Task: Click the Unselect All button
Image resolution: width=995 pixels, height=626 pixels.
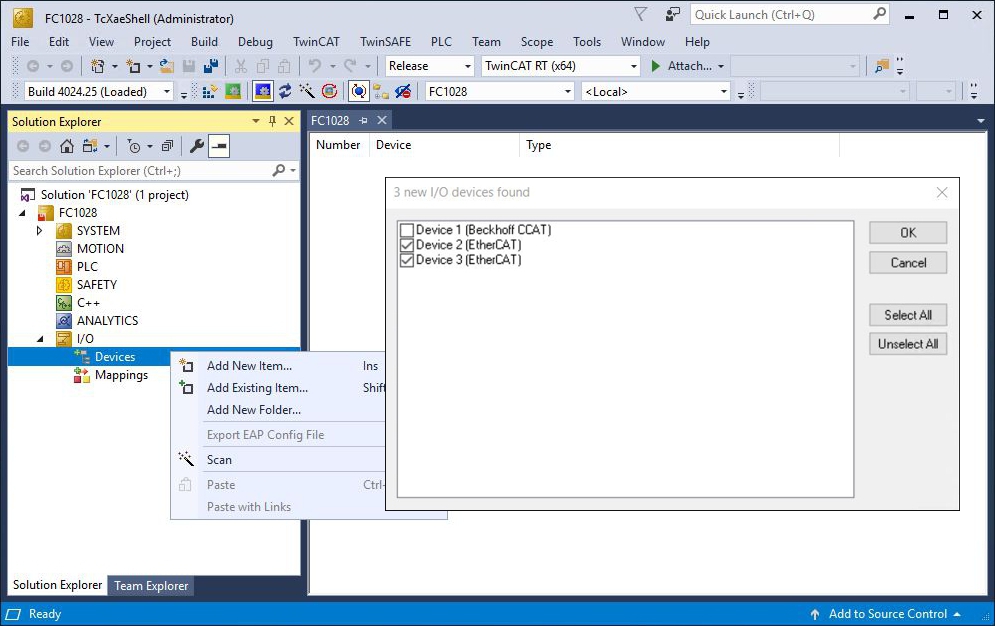Action: (908, 344)
